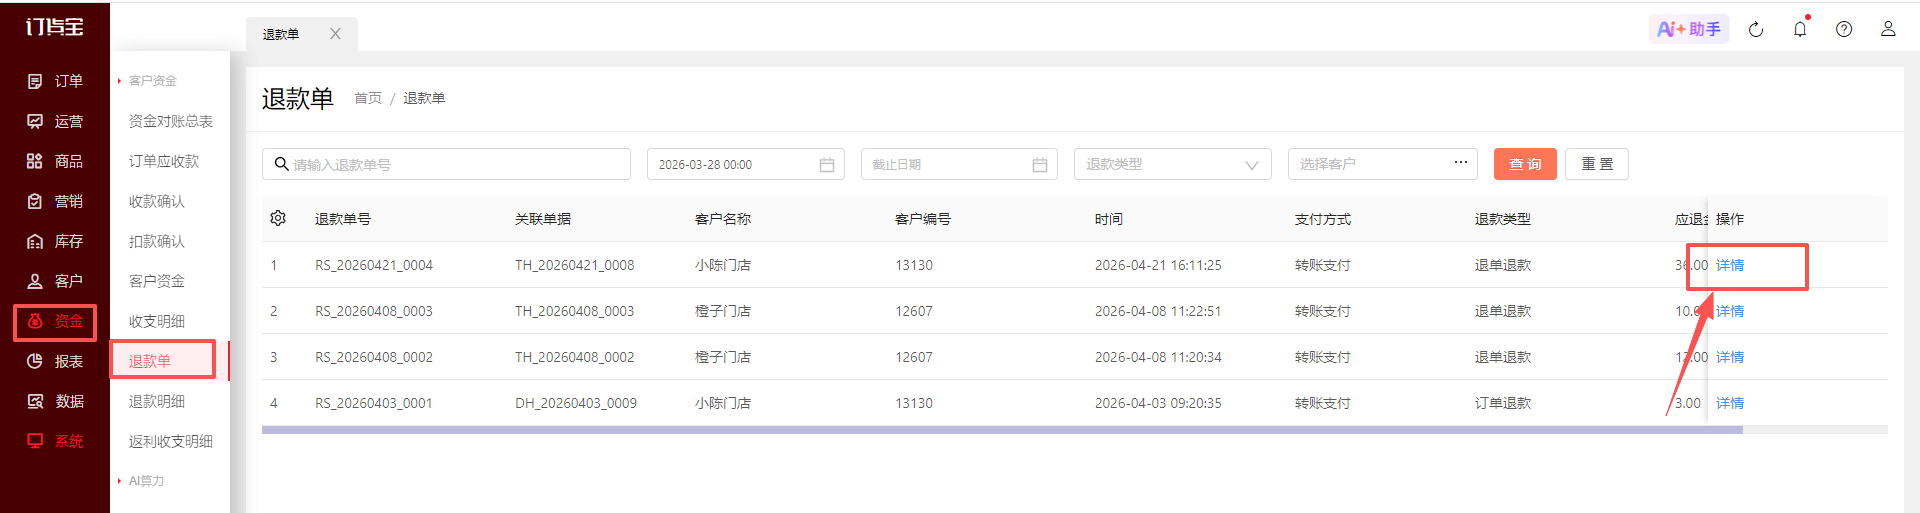Click the 查询 button
The image size is (1920, 513).
(1525, 164)
